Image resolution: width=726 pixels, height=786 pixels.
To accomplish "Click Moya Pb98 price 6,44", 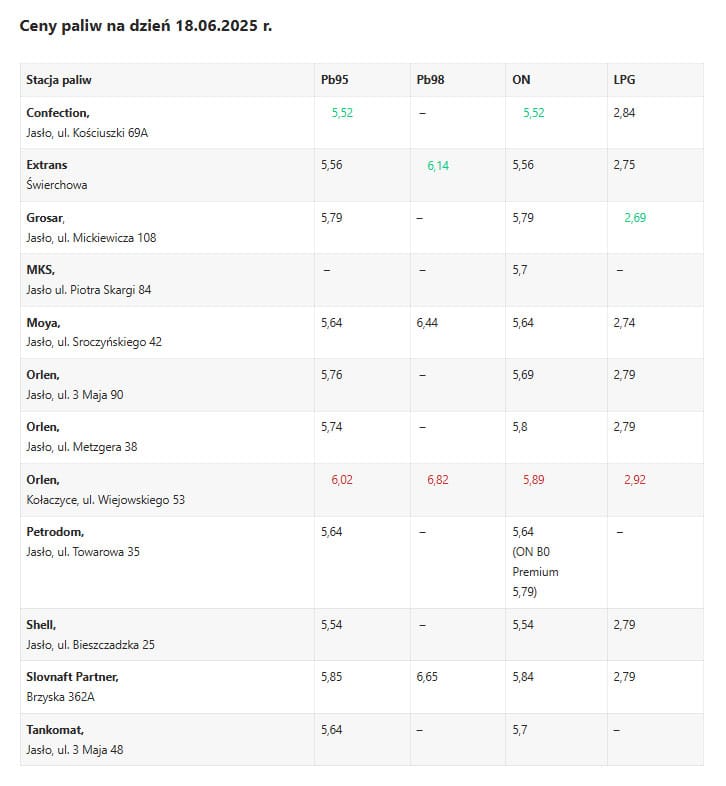I will pyautogui.click(x=428, y=323).
